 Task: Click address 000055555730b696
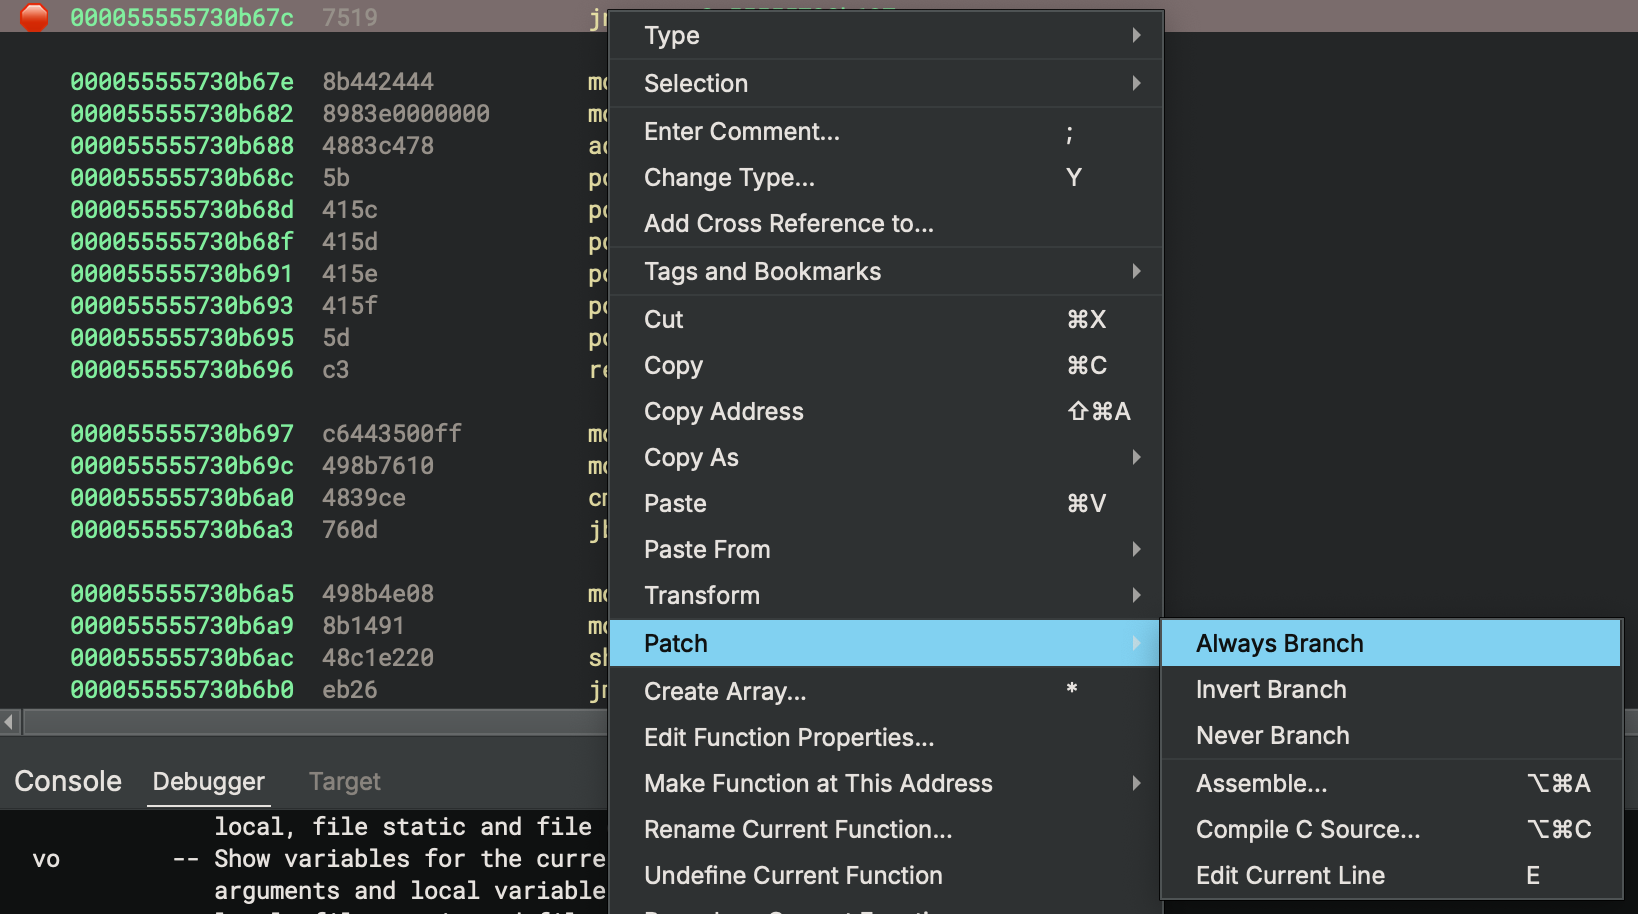pyautogui.click(x=182, y=370)
